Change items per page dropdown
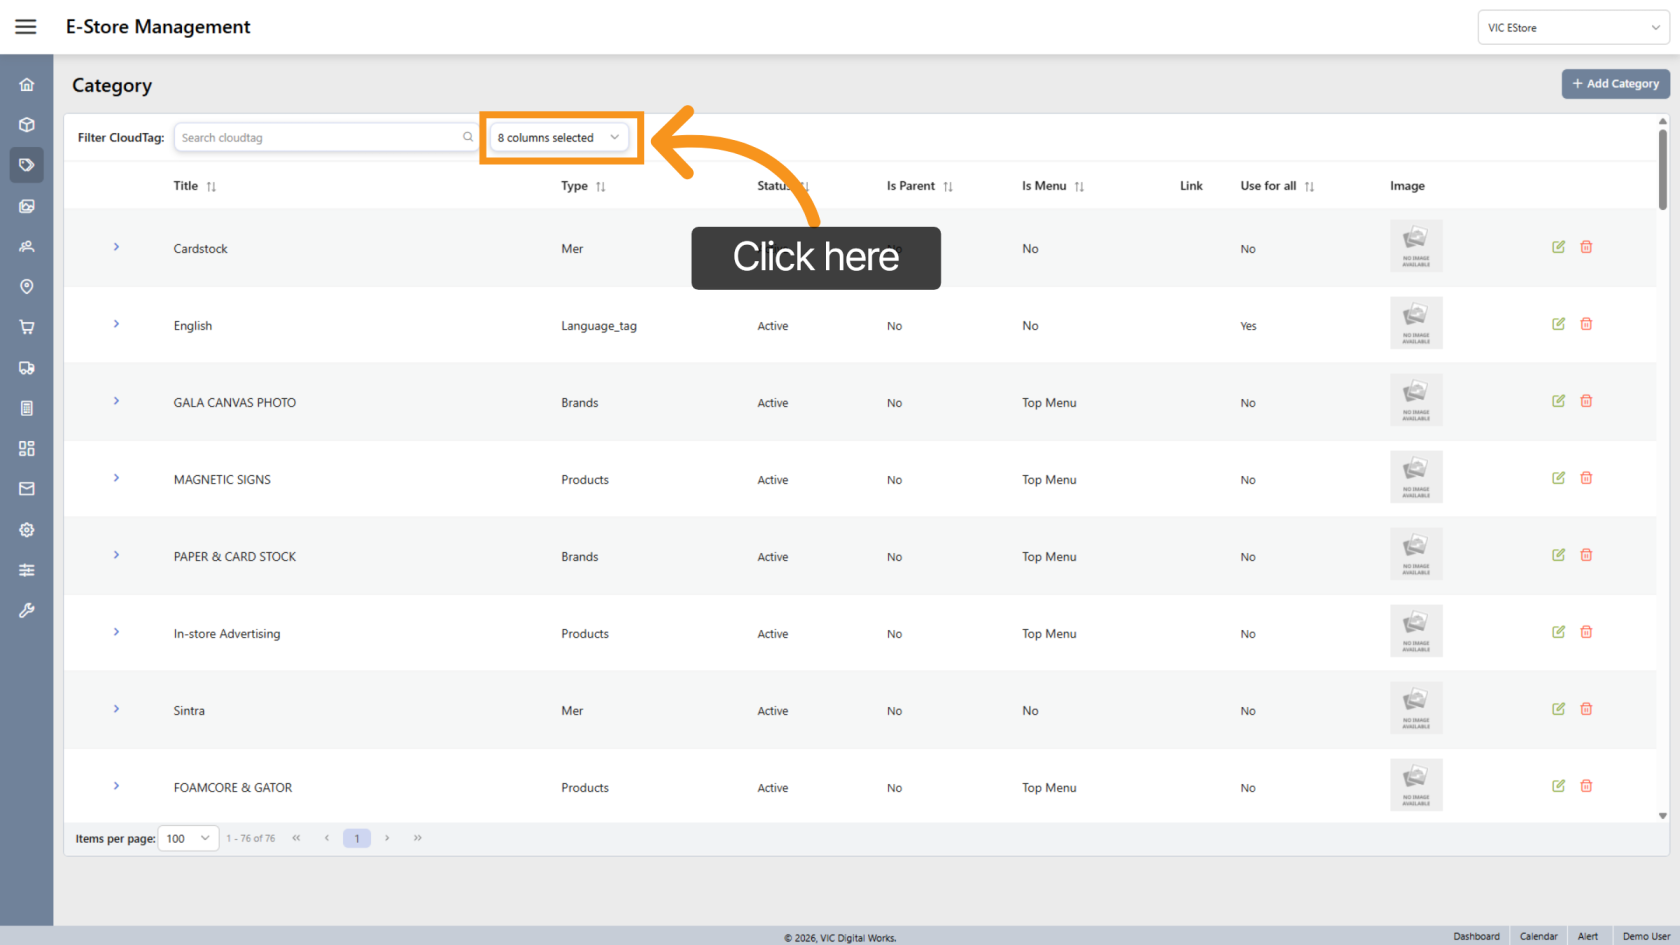1680x945 pixels. (x=188, y=838)
